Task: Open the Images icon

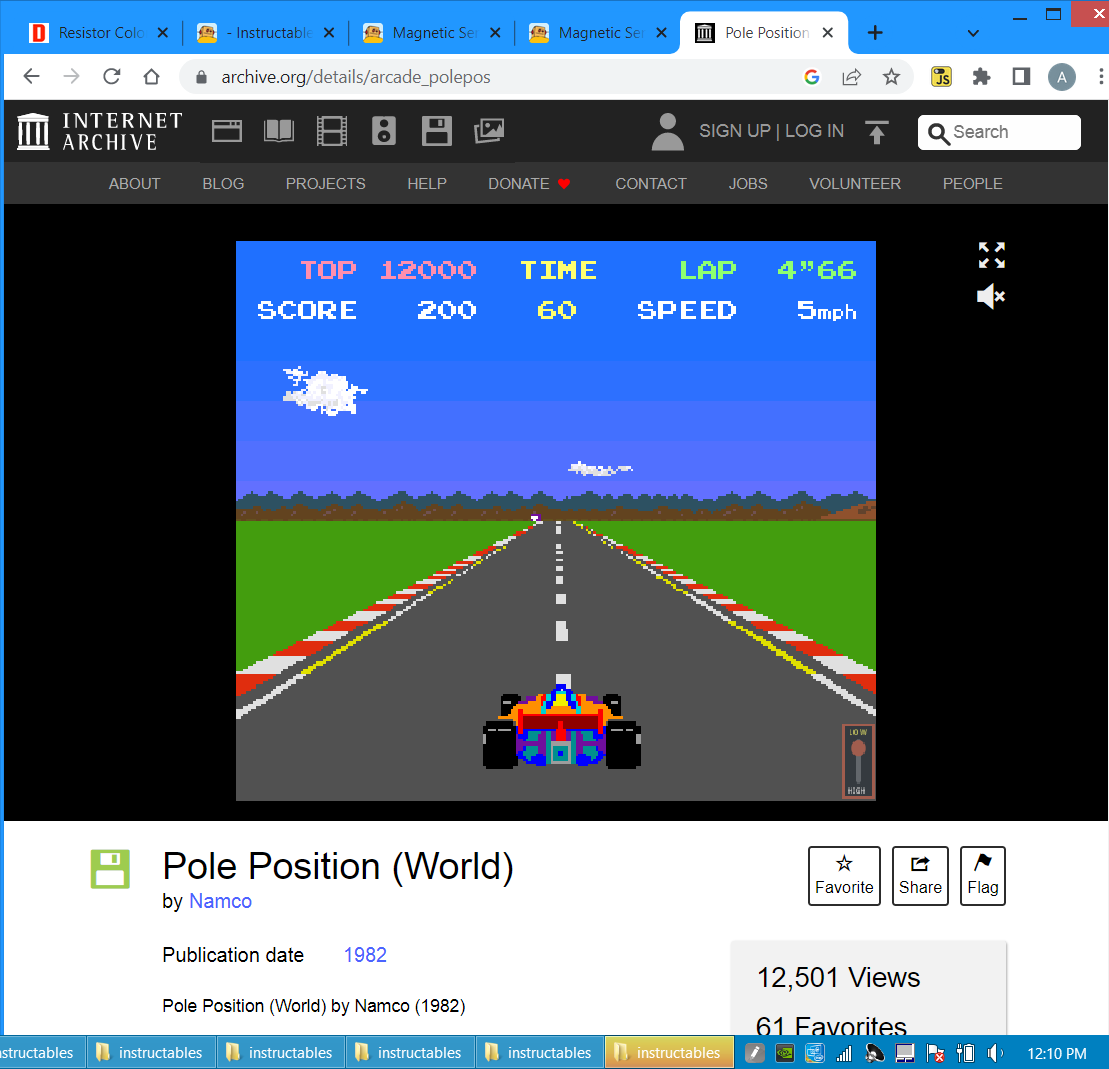Action: click(x=489, y=132)
